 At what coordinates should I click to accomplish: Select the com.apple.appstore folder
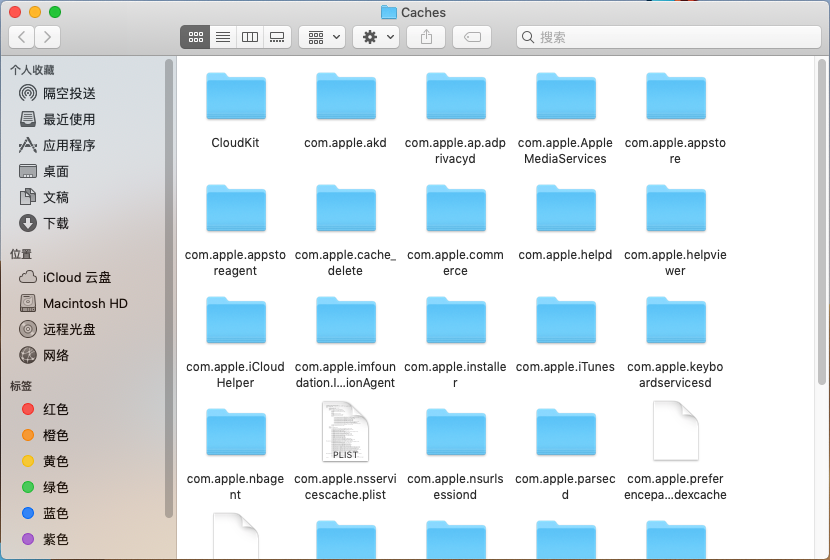click(x=676, y=97)
